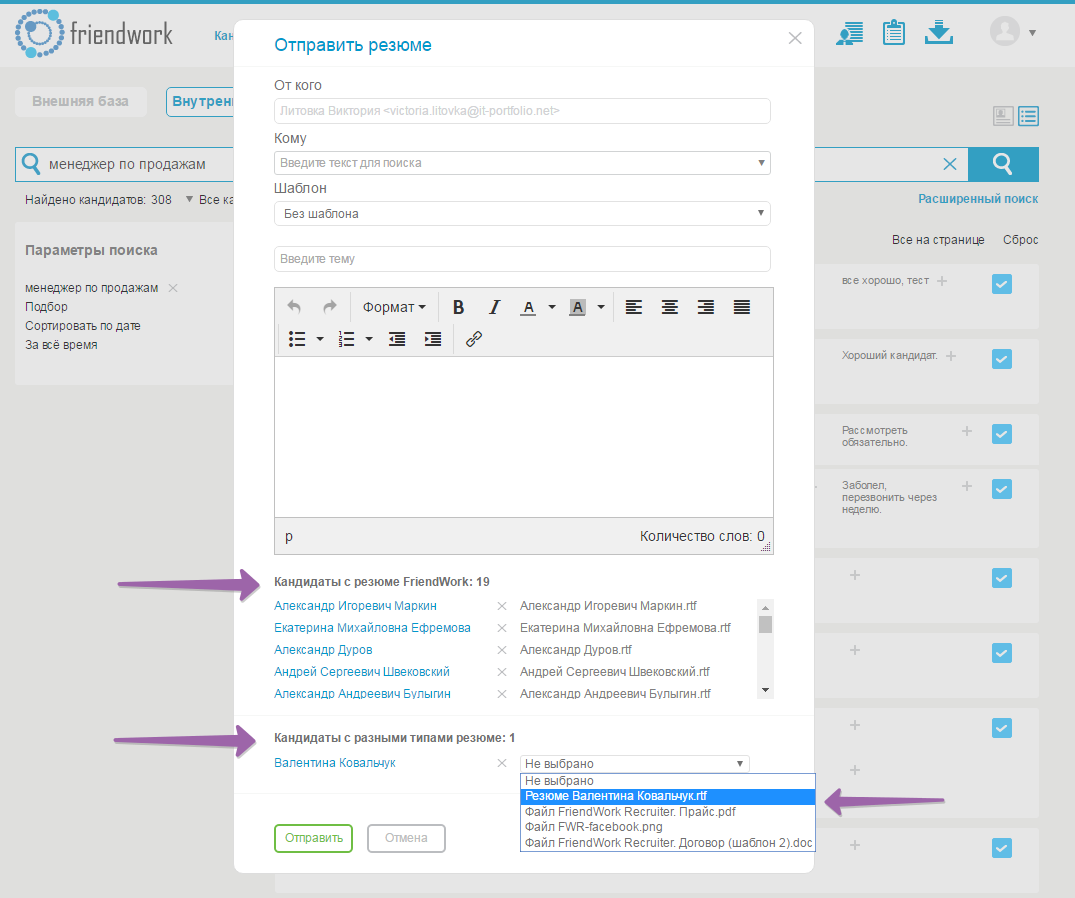Uncheck the candidate marked 'Хороший кандидат.'
1075x898 pixels.
tap(1001, 358)
